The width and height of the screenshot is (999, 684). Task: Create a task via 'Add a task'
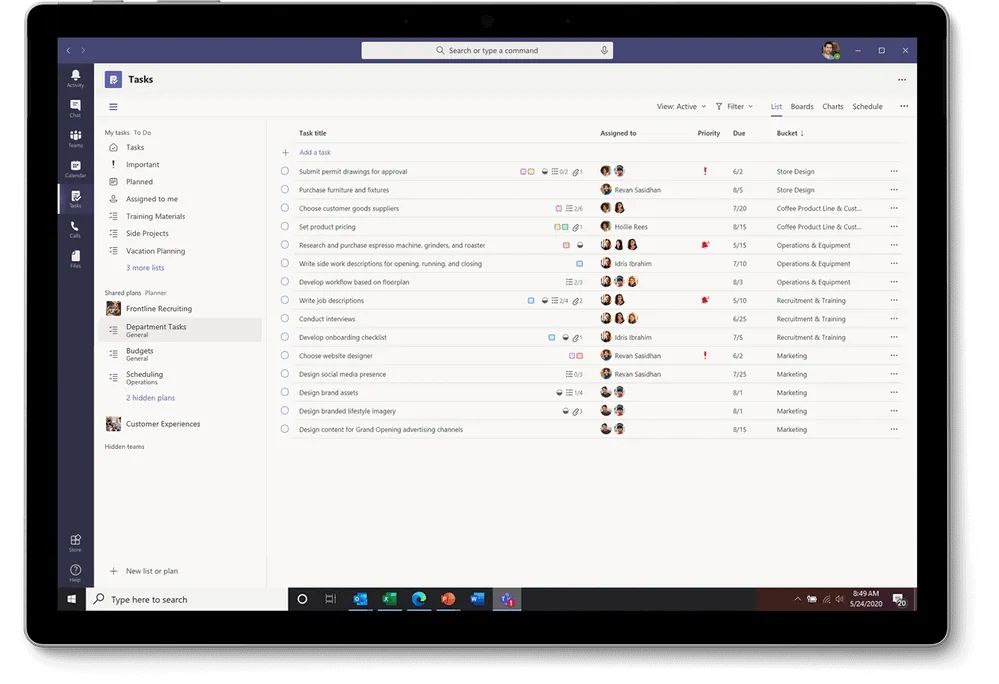[315, 151]
